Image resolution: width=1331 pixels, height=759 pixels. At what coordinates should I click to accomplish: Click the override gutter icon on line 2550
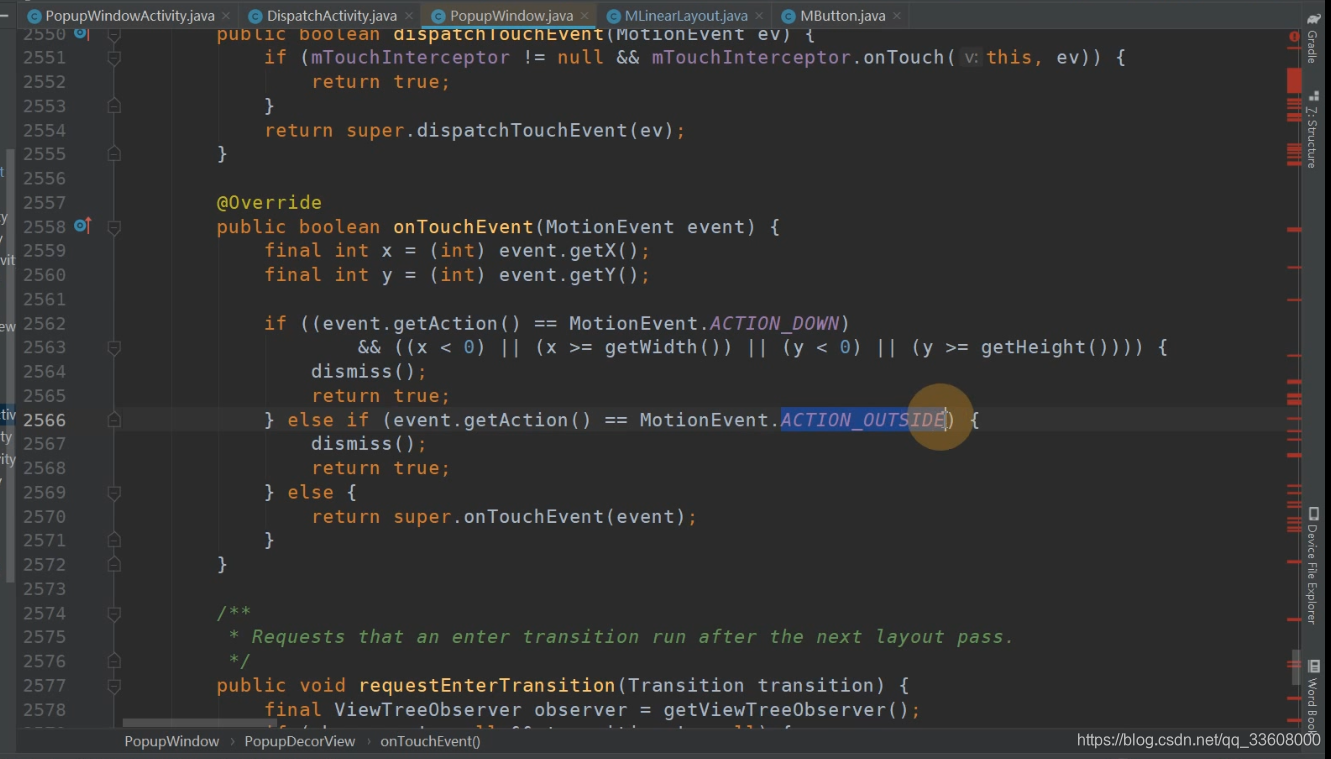(x=82, y=34)
